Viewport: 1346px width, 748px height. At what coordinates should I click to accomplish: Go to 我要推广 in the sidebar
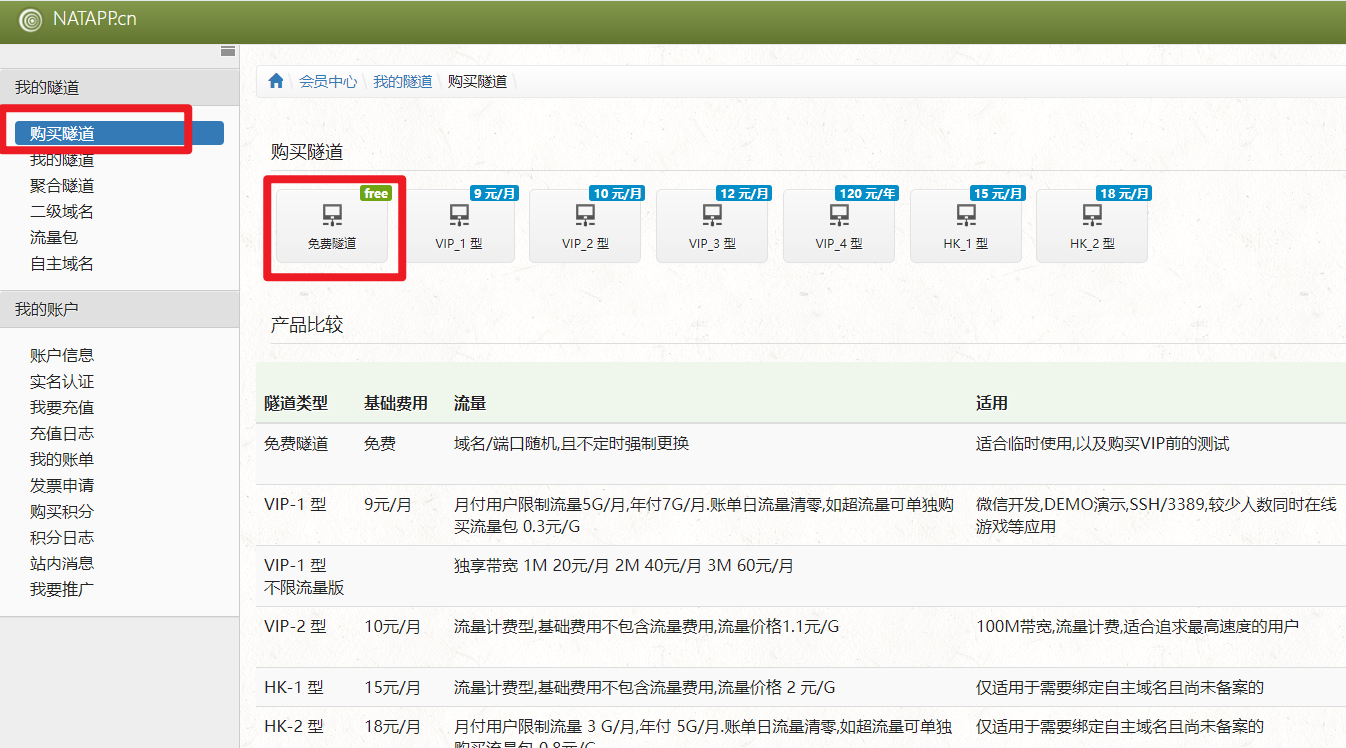(62, 590)
